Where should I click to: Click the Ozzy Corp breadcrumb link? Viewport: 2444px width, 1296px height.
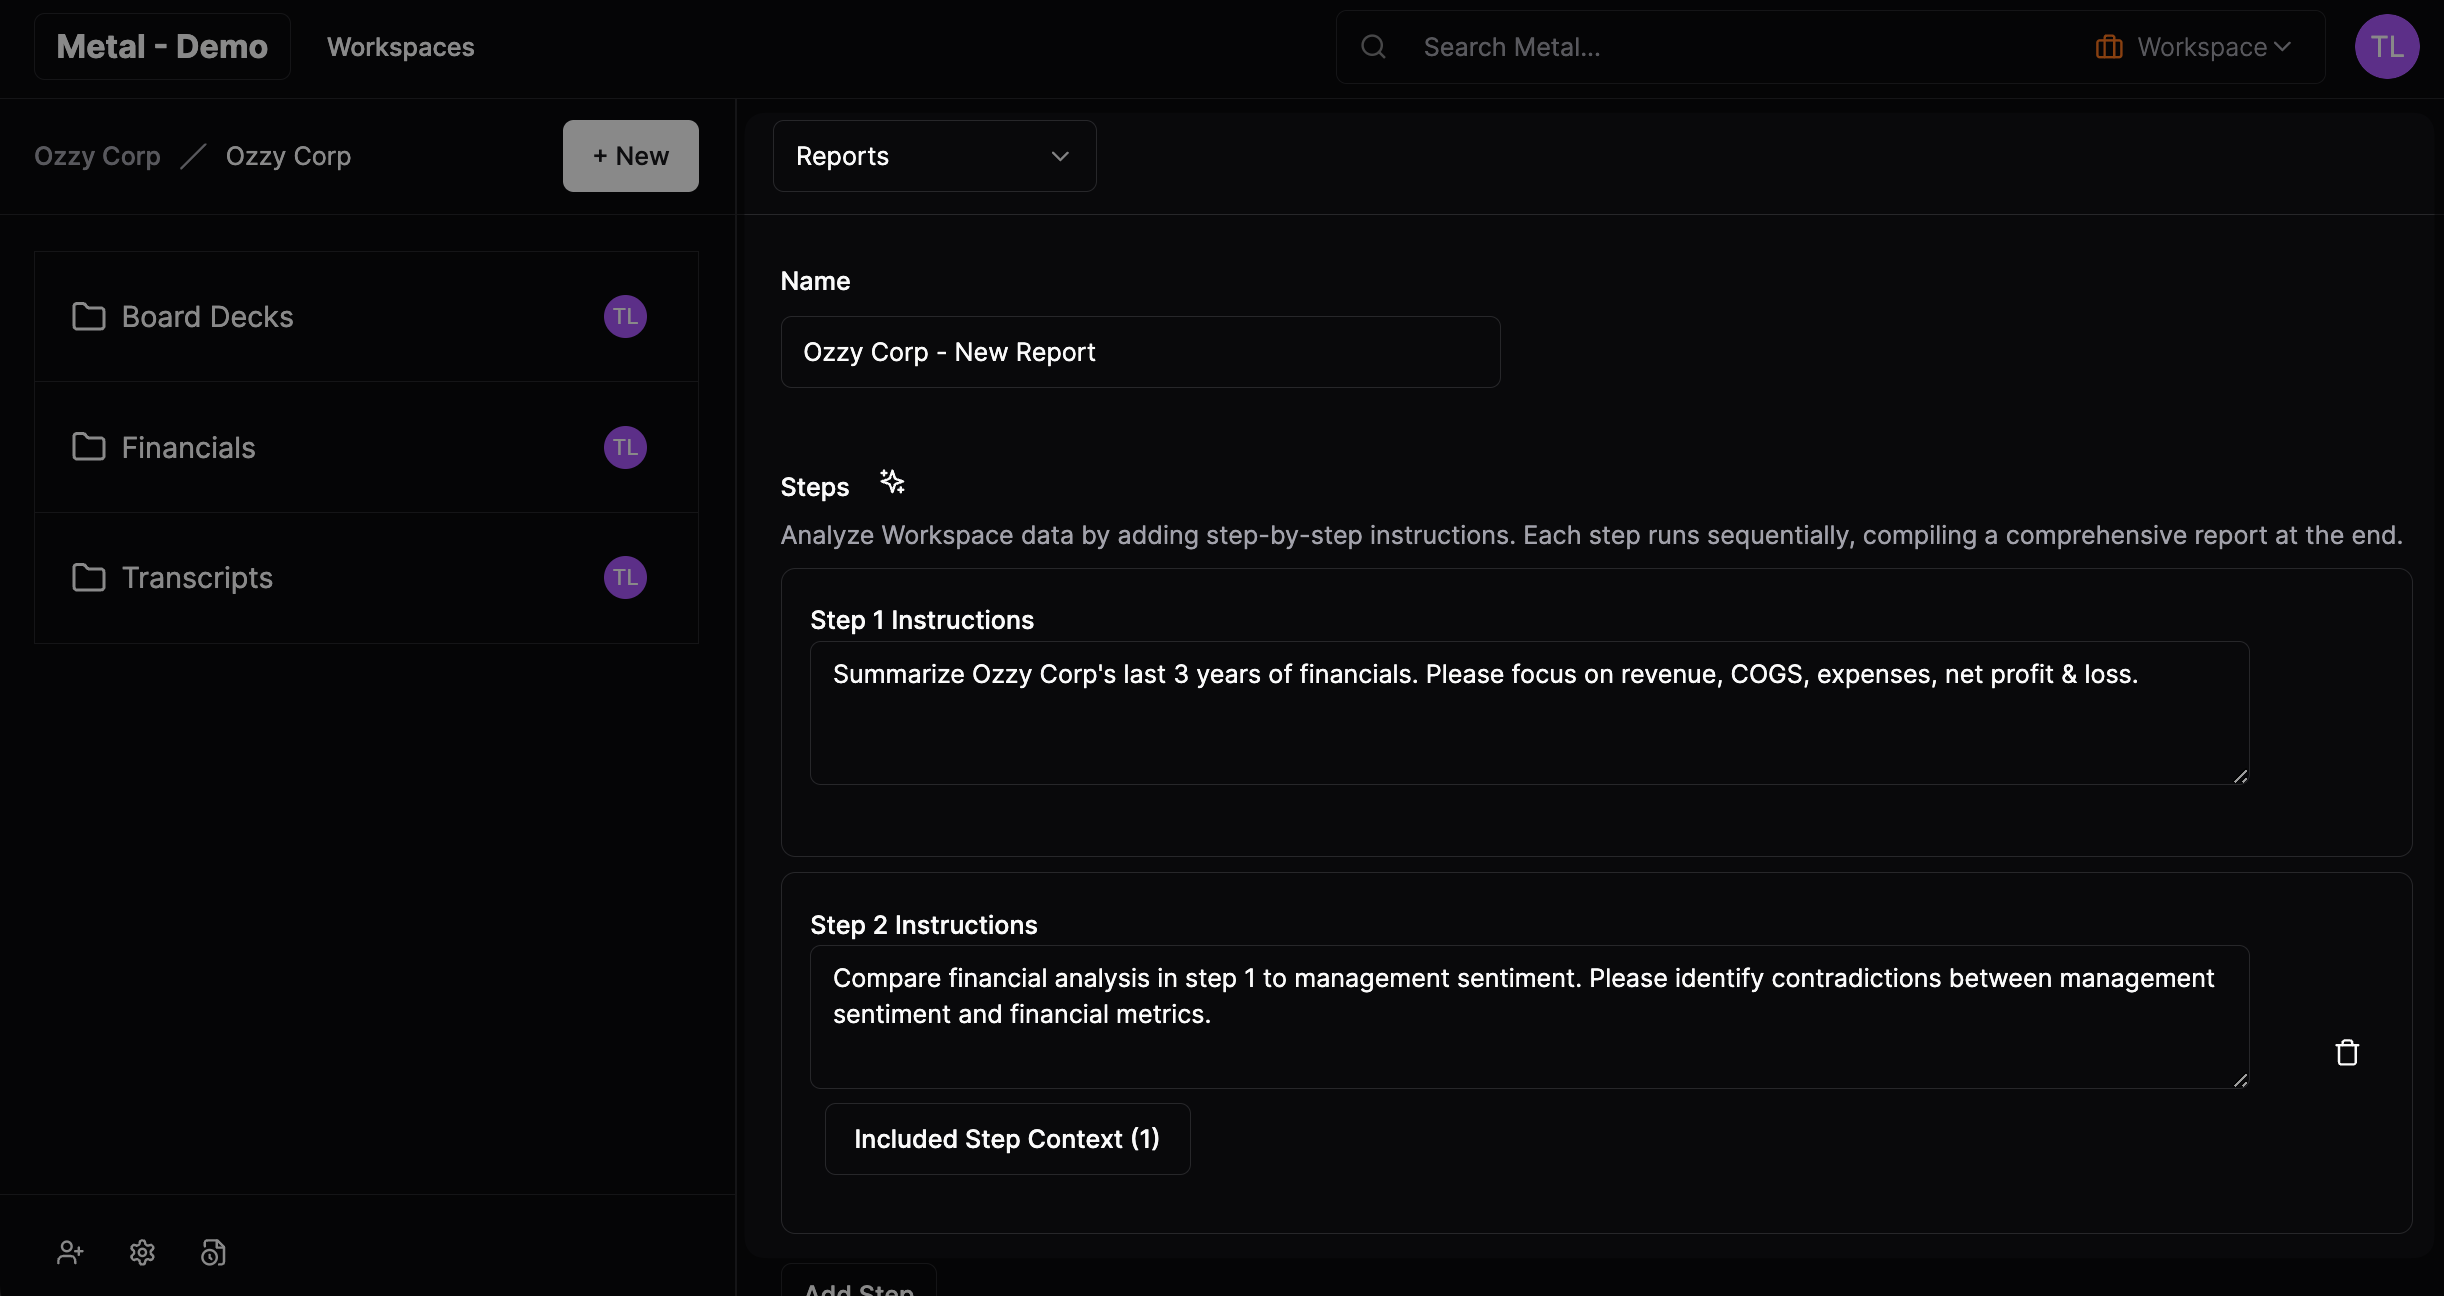coord(97,155)
